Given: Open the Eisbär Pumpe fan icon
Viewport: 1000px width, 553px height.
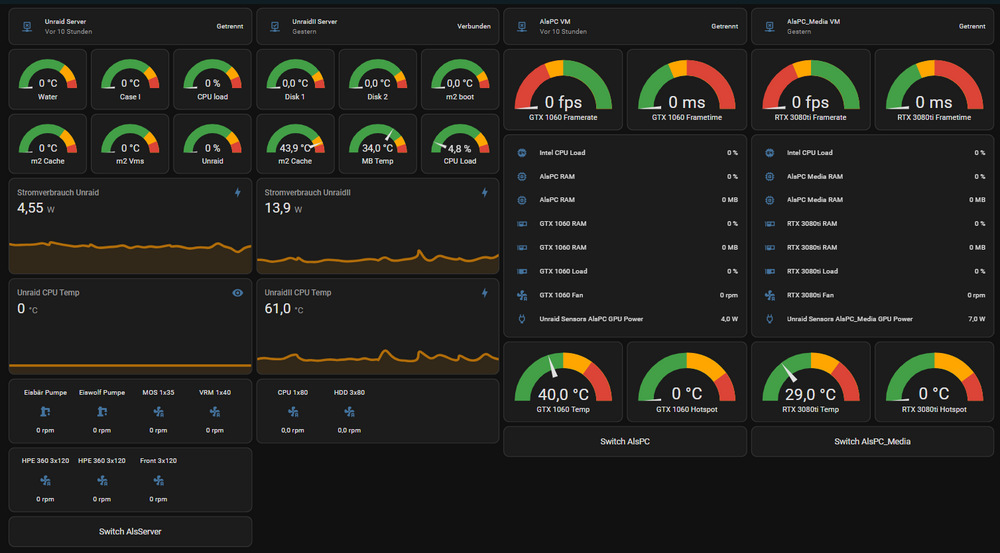Looking at the screenshot, I should 45,412.
